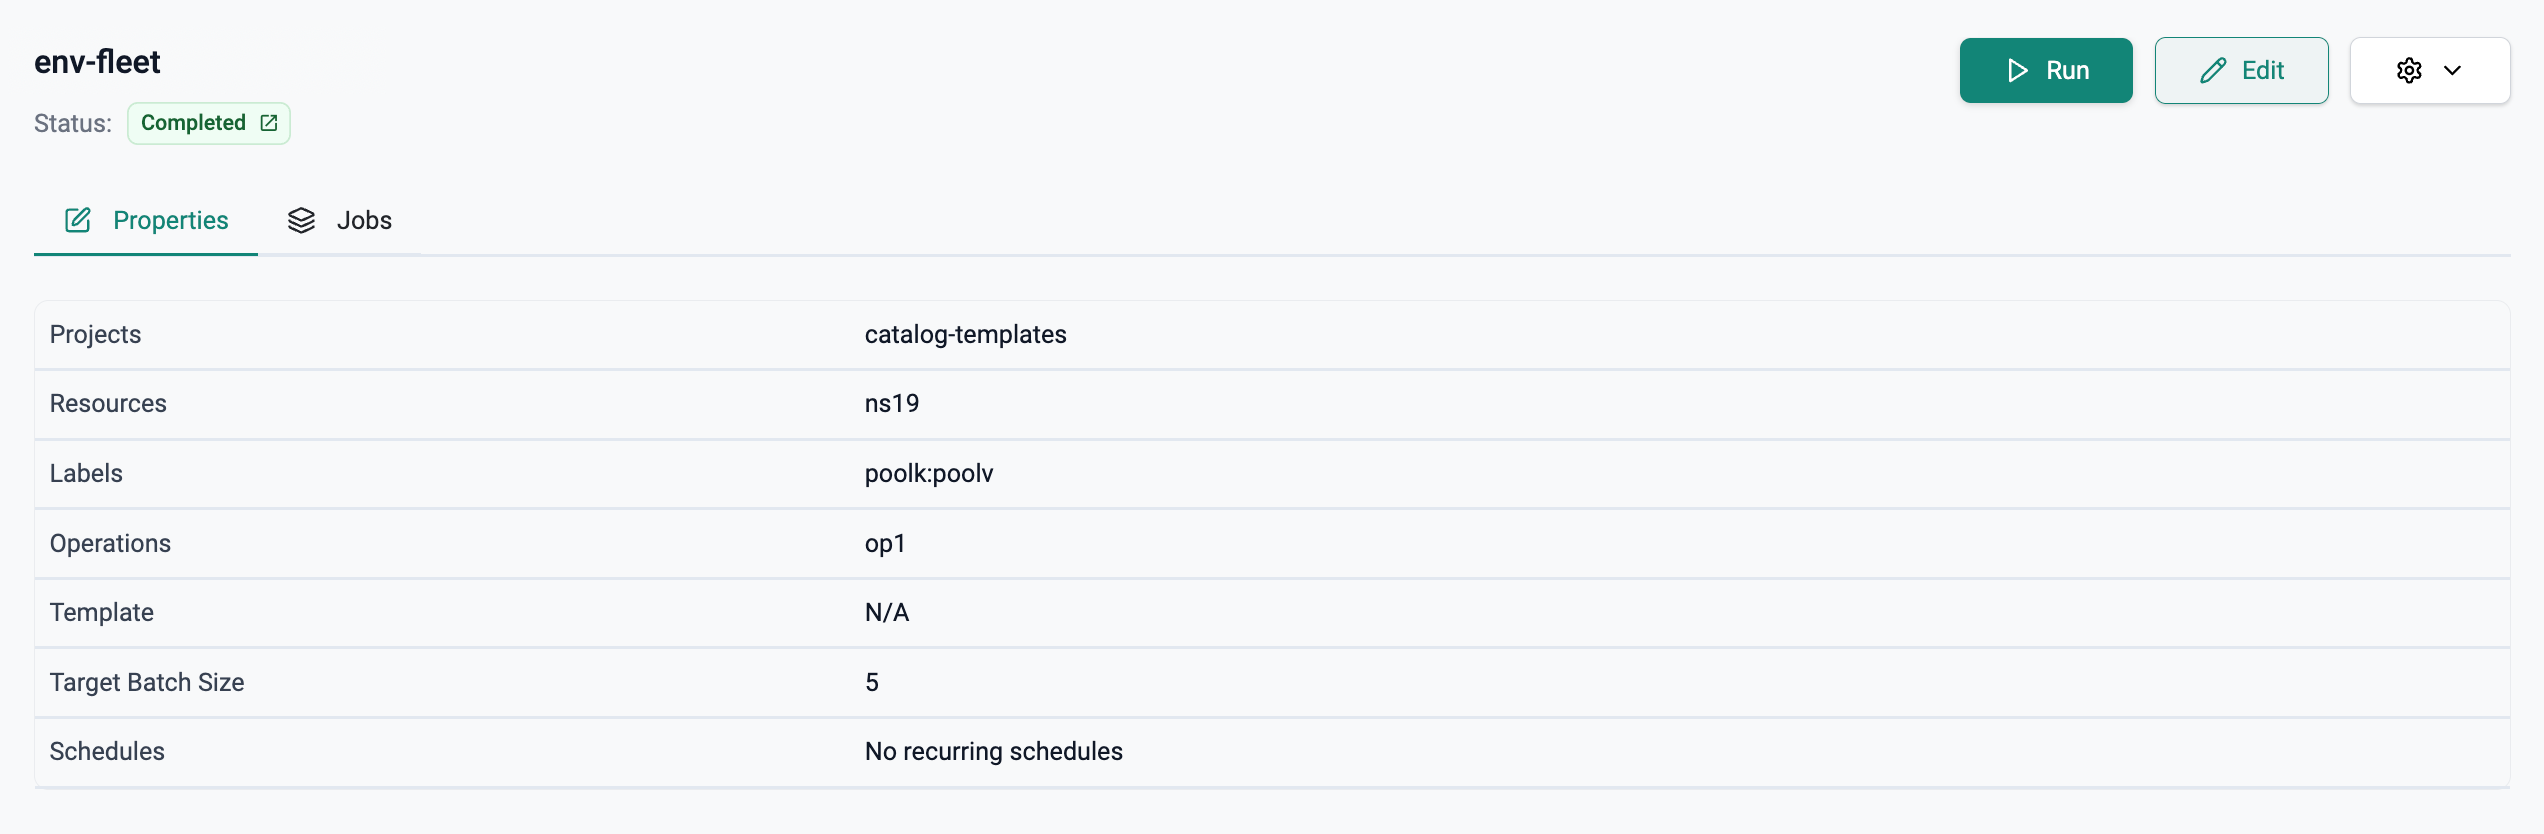Click the ns19 resource value
Screen dimensions: 2544x834
click(891, 403)
